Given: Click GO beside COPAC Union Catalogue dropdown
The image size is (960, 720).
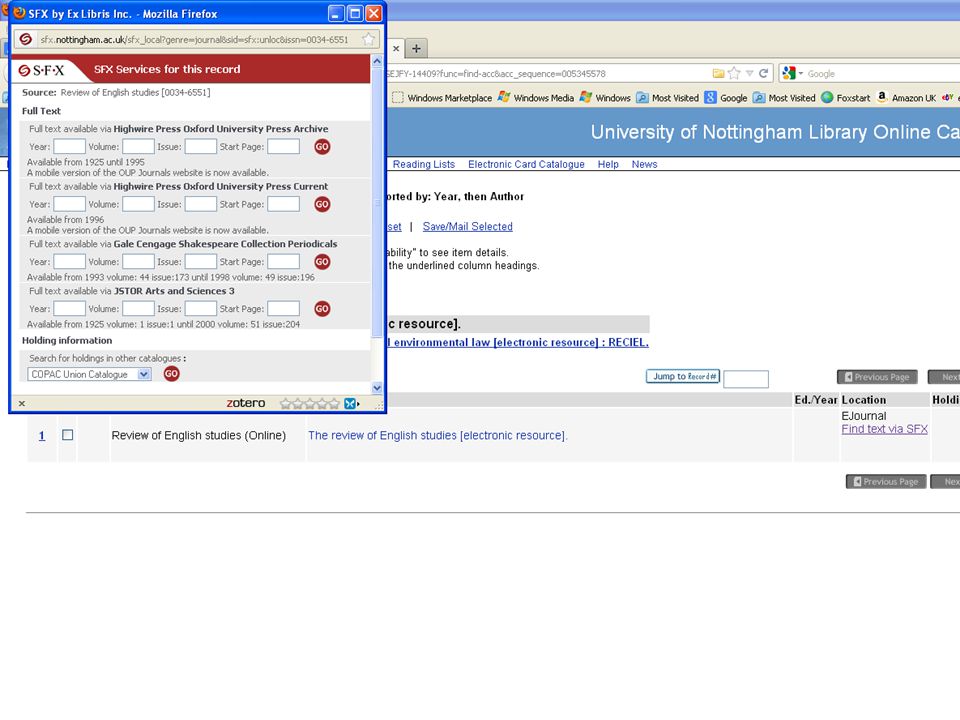Looking at the screenshot, I should [171, 373].
